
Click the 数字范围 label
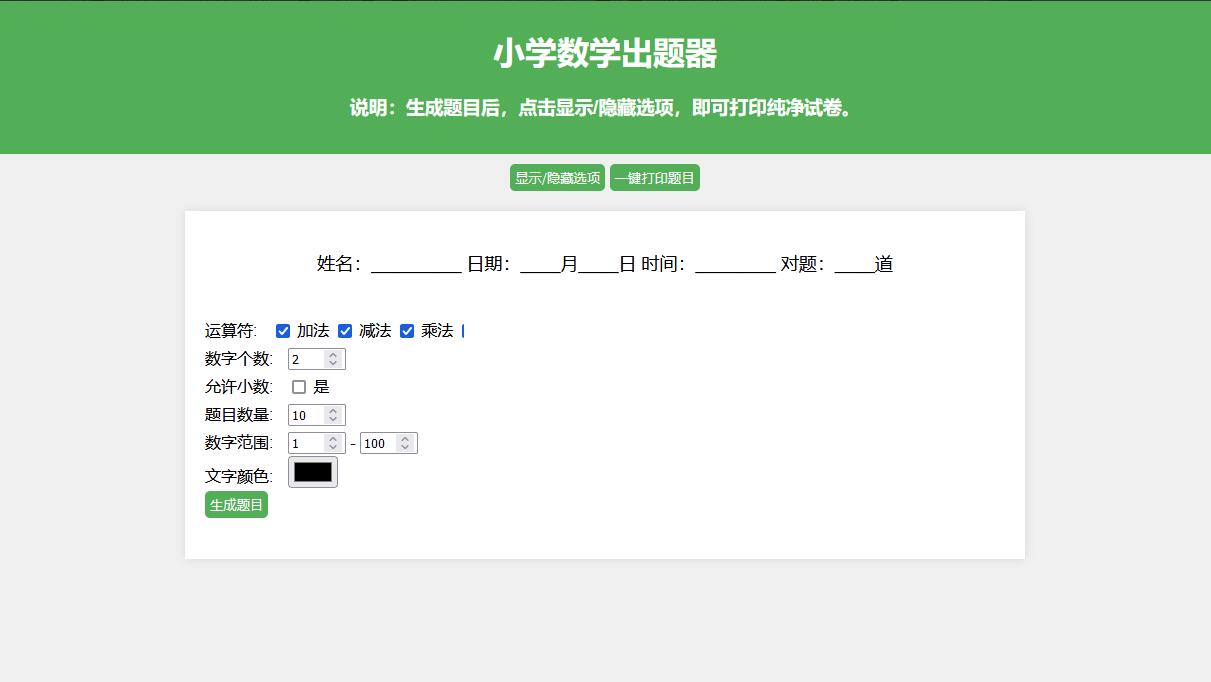pyautogui.click(x=239, y=443)
